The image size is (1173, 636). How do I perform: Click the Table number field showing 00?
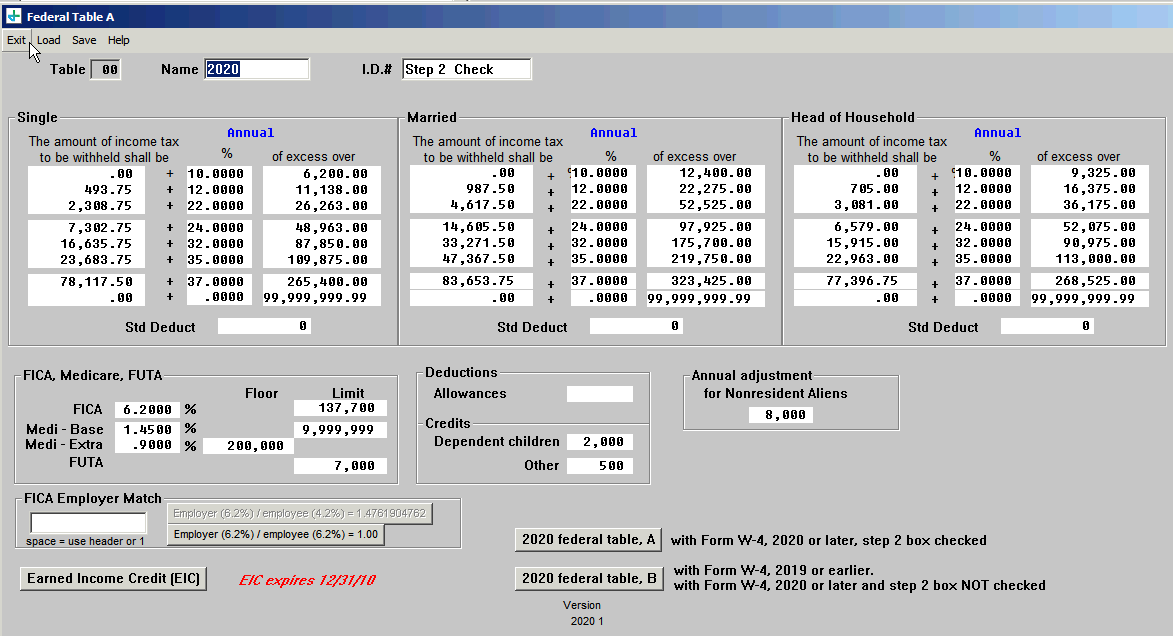pyautogui.click(x=106, y=70)
